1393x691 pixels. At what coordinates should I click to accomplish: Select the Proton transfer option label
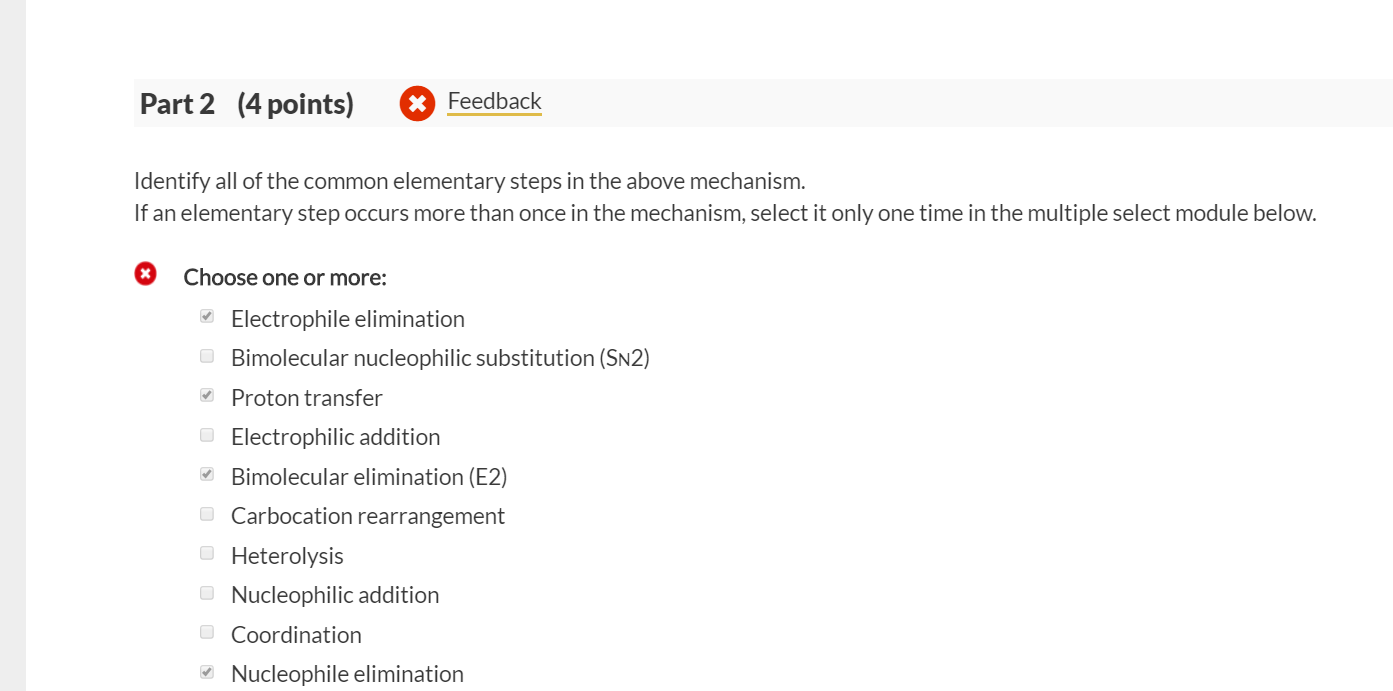click(306, 397)
